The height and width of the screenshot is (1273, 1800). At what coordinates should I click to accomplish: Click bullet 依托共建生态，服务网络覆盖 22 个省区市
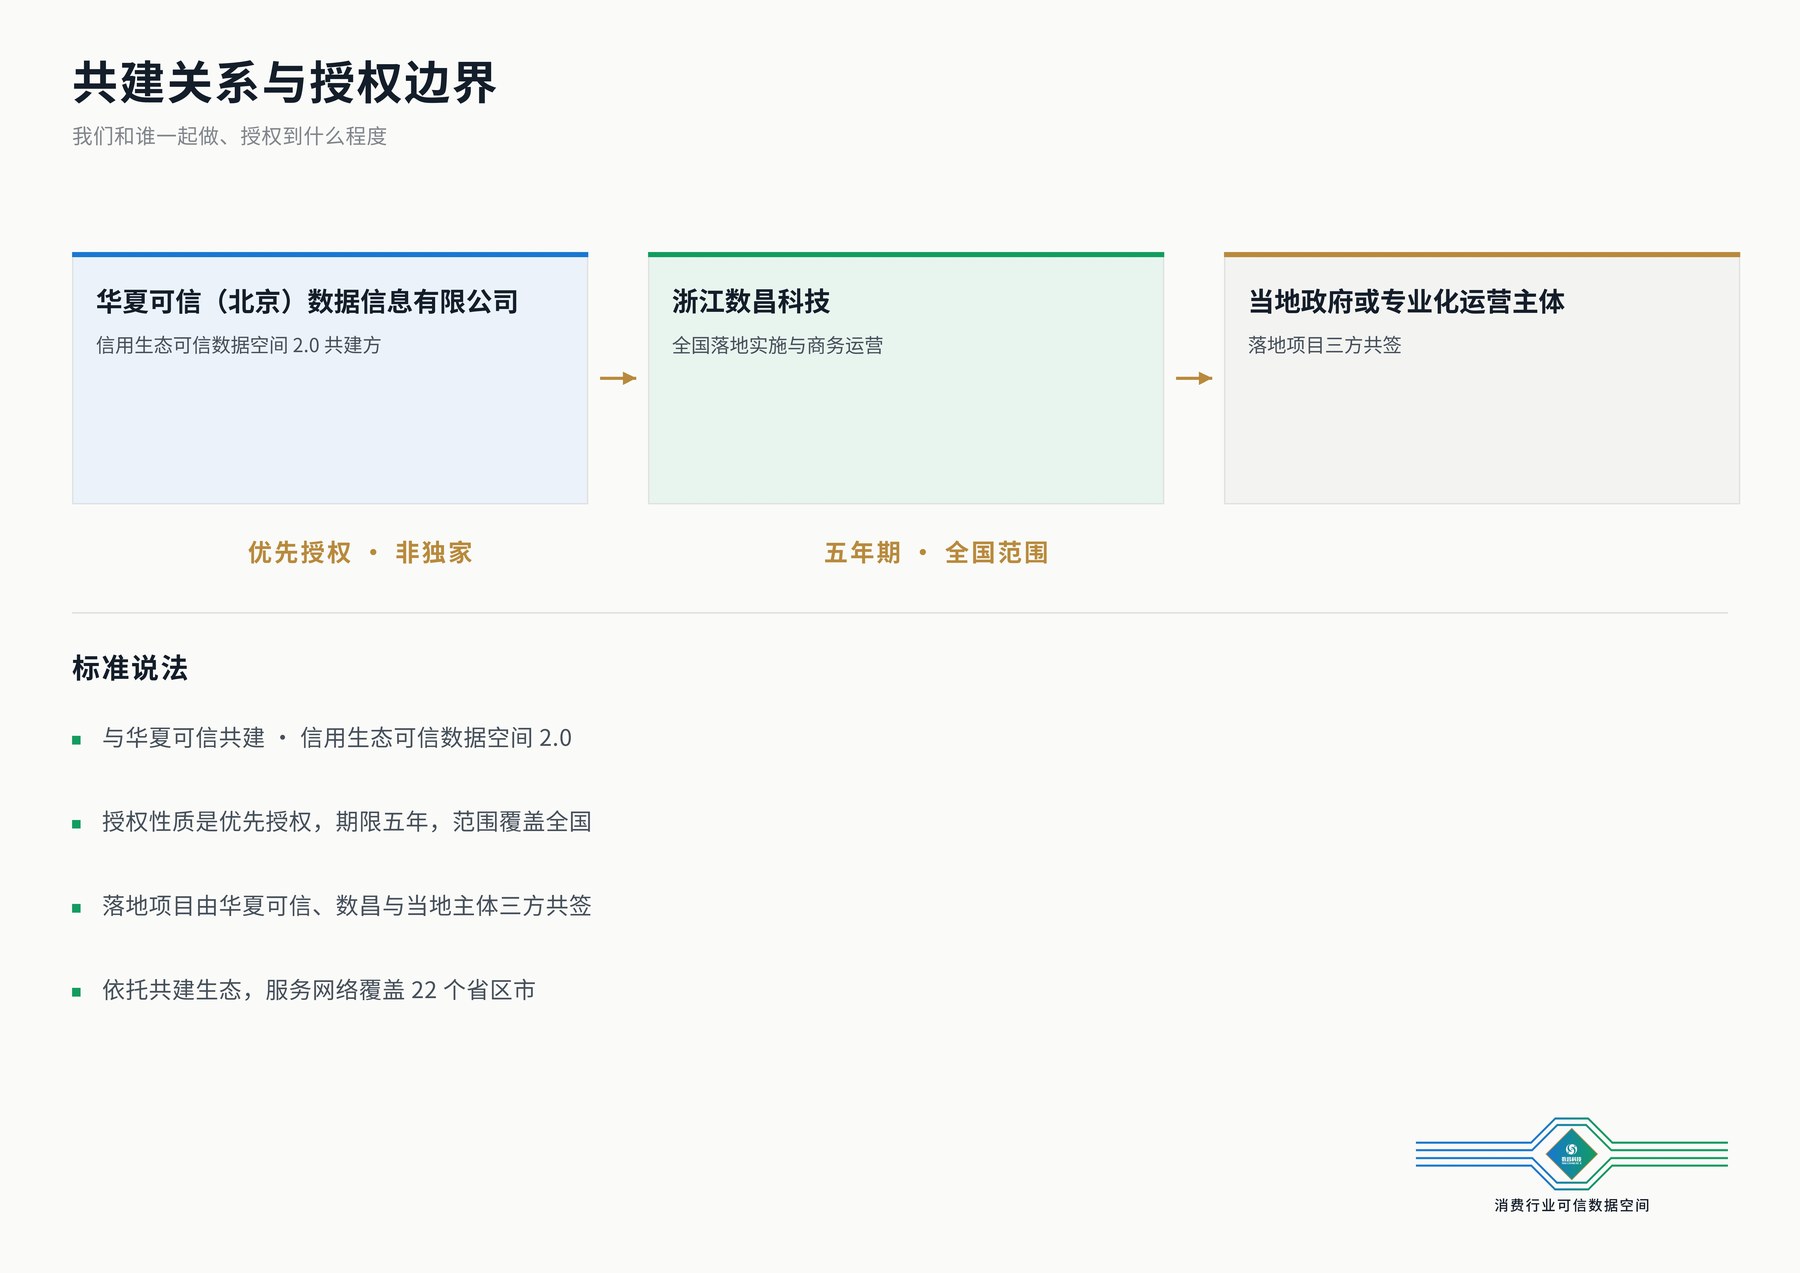[318, 990]
